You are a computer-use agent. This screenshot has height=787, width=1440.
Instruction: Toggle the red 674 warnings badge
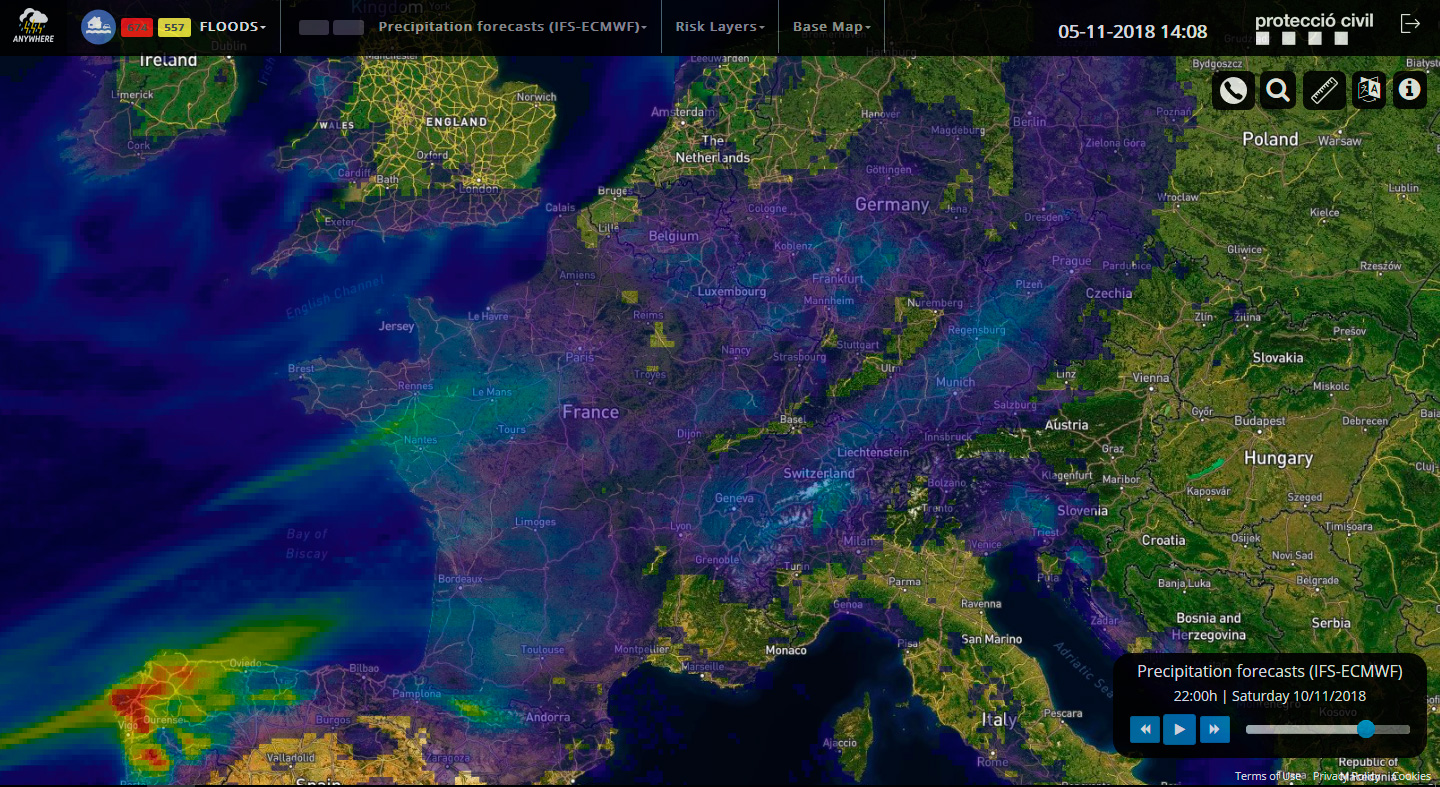136,27
